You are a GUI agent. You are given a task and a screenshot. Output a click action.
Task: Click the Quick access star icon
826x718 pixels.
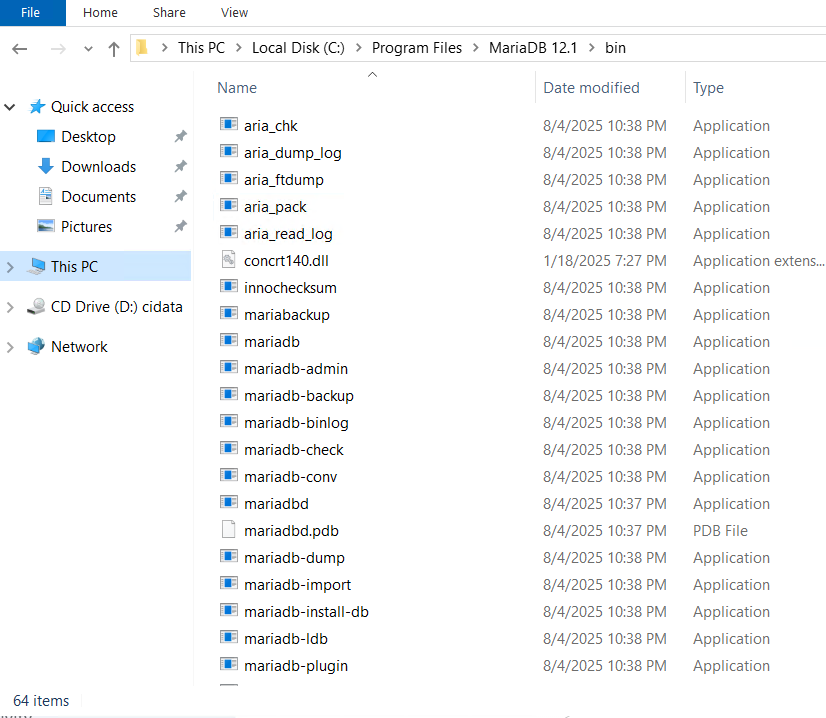tap(37, 106)
